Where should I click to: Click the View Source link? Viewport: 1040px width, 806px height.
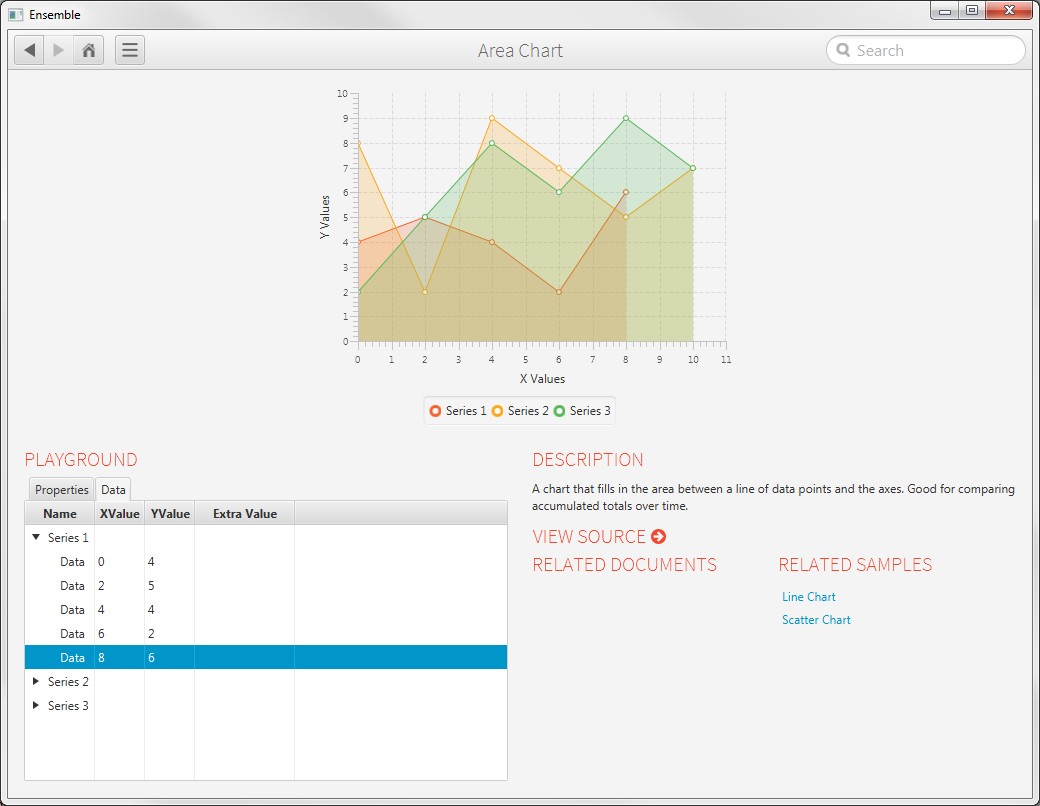(589, 537)
